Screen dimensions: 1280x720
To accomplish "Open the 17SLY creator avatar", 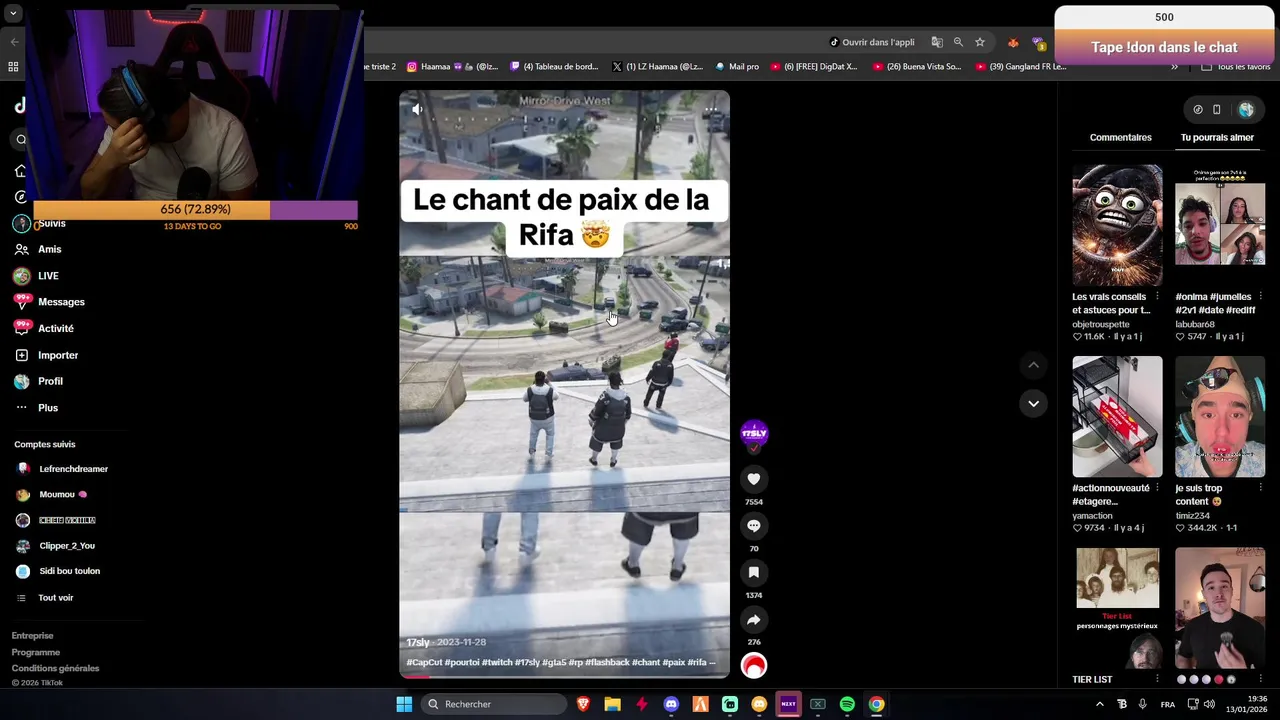I will pos(754,433).
